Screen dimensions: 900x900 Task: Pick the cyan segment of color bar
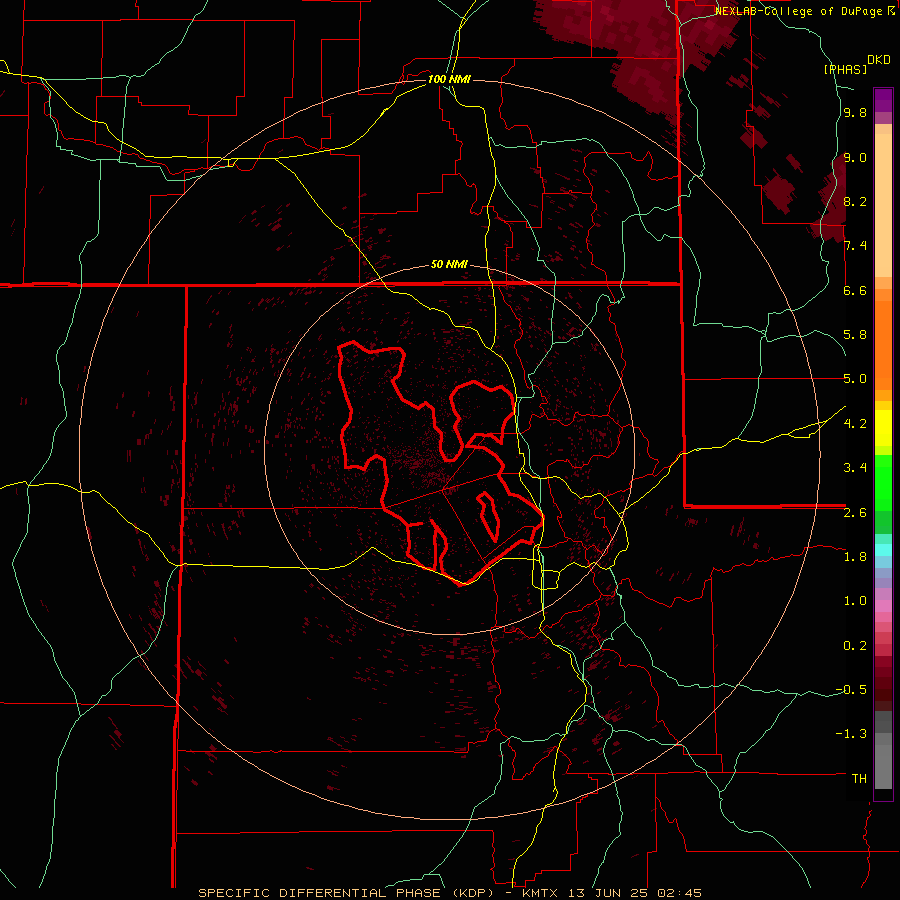point(883,549)
